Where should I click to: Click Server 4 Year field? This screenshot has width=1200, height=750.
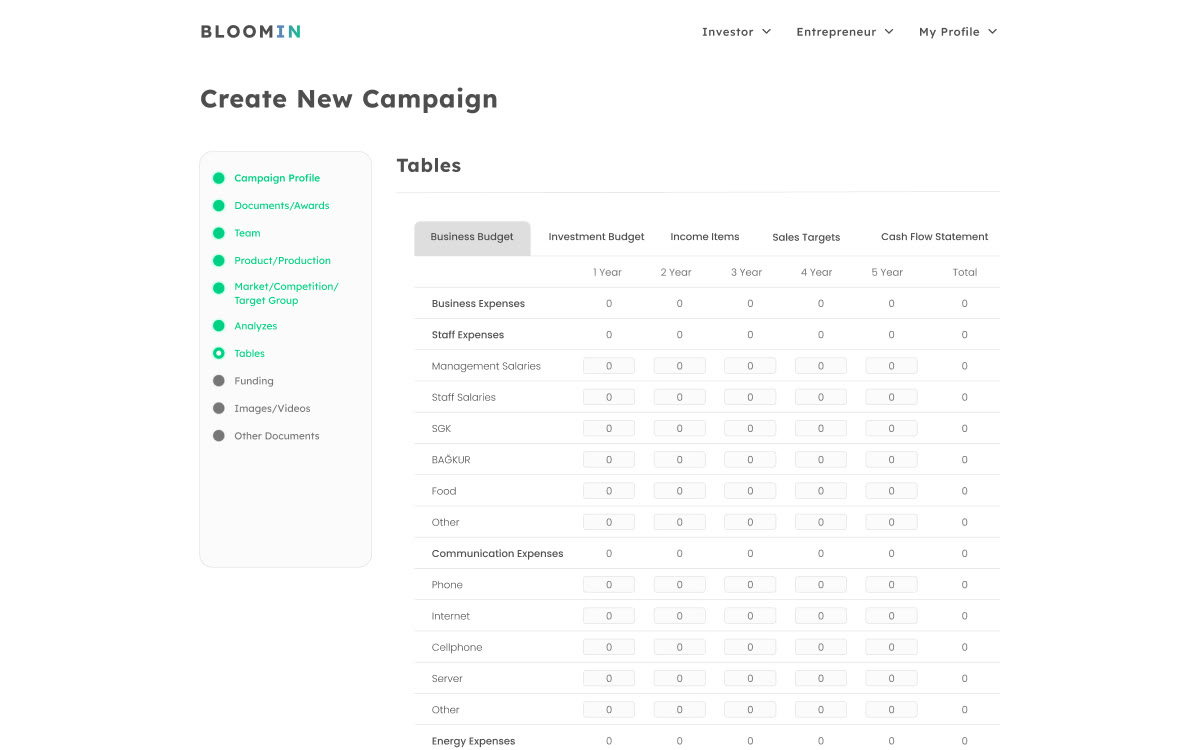pyautogui.click(x=821, y=679)
